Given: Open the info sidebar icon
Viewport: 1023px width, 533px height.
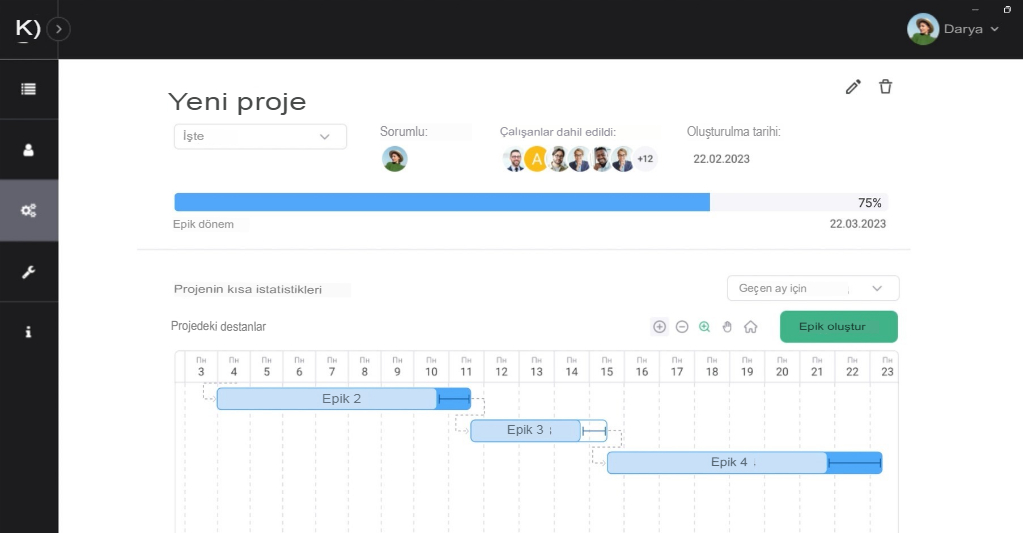Looking at the screenshot, I should pos(28,332).
